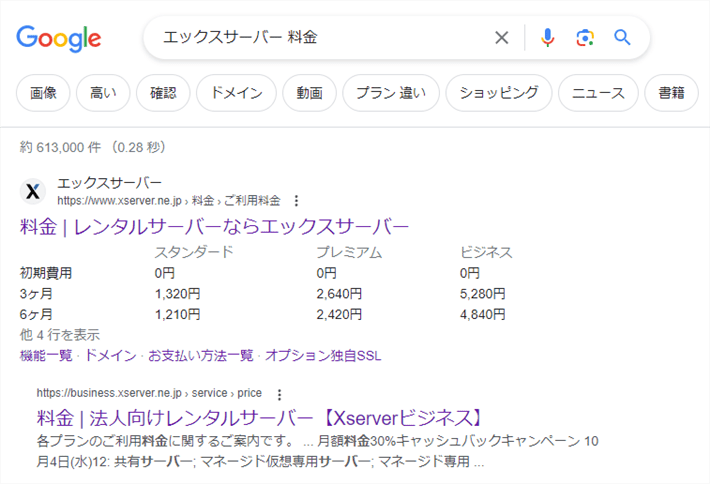This screenshot has width=710, height=484.
Task: Open options menu next to ご利用料金 breadcrumb
Action: pyautogui.click(x=296, y=201)
